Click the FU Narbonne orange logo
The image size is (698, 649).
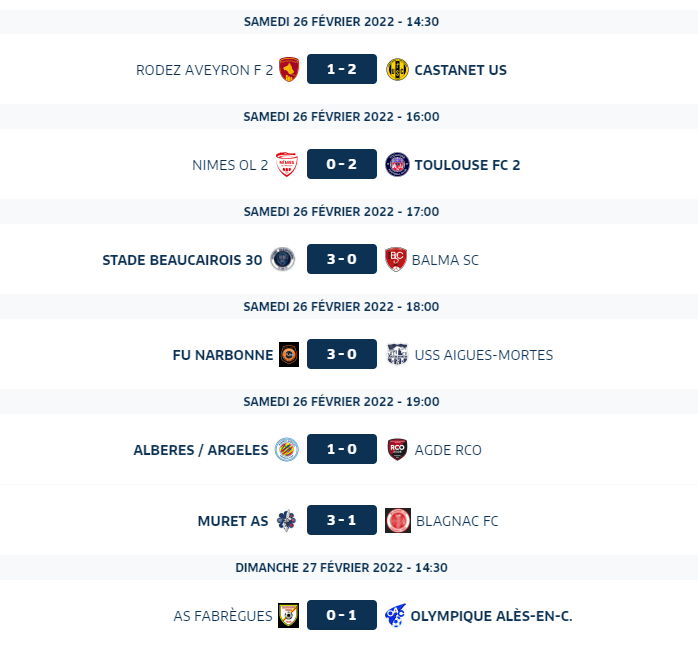289,354
